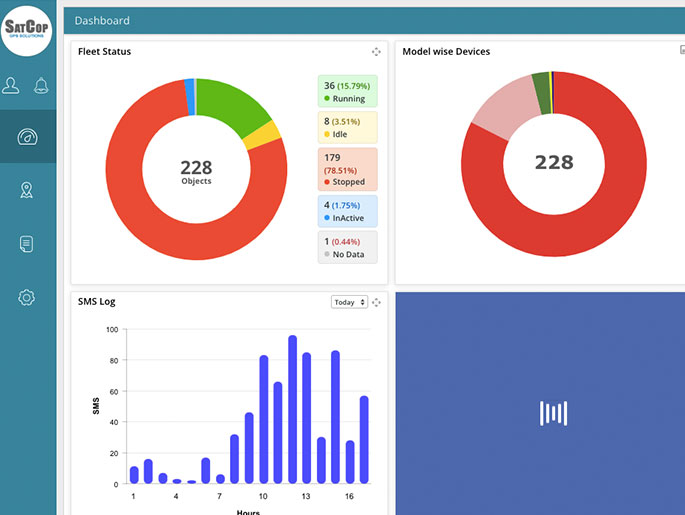Open the user profile icon

[x=11, y=86]
